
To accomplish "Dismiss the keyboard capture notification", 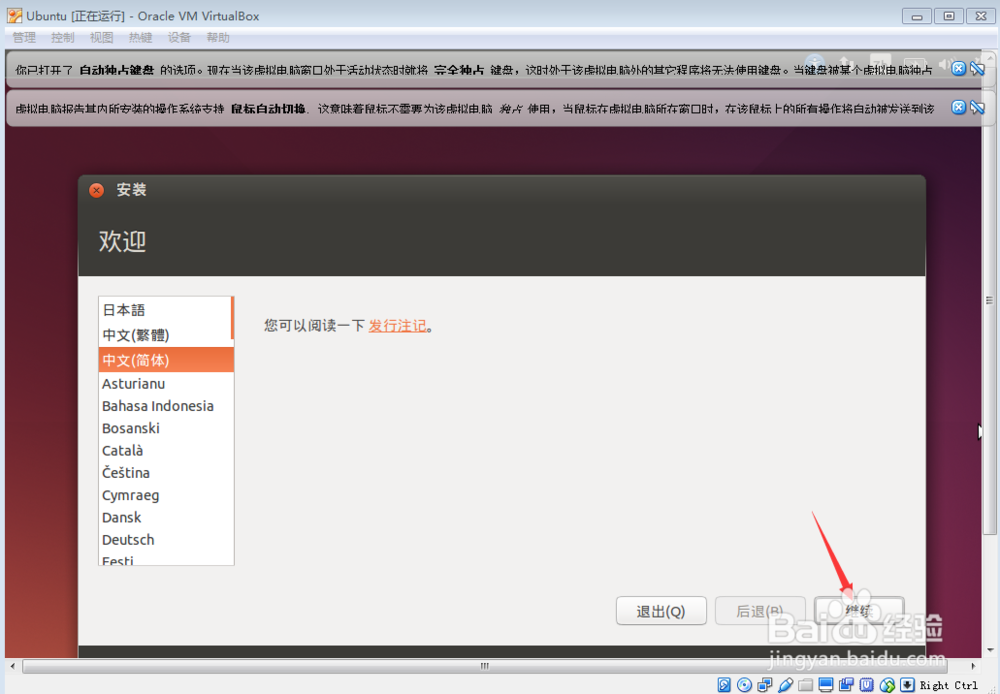I will coord(958,70).
